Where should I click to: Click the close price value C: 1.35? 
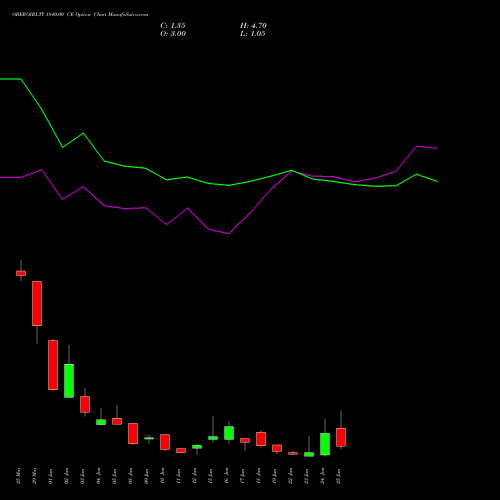click(173, 26)
